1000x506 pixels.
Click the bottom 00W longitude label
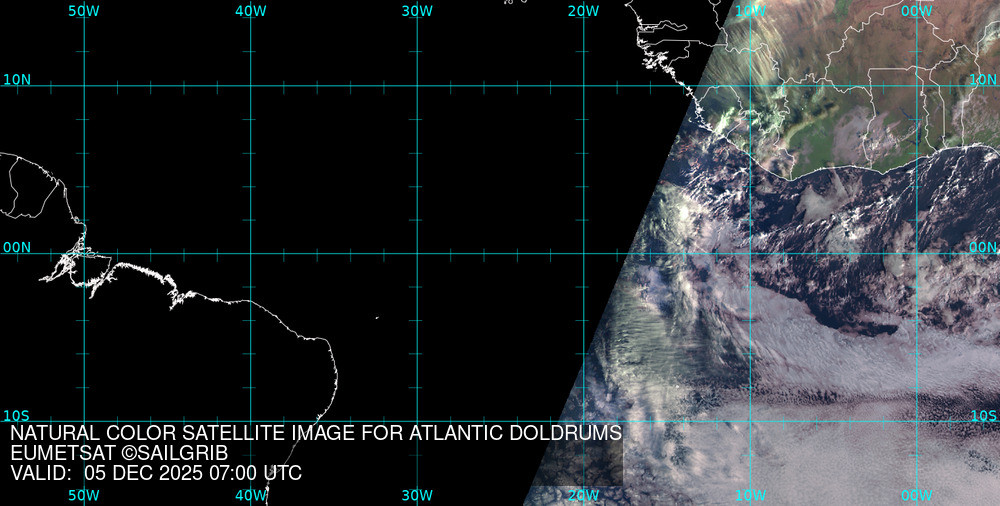tap(916, 495)
